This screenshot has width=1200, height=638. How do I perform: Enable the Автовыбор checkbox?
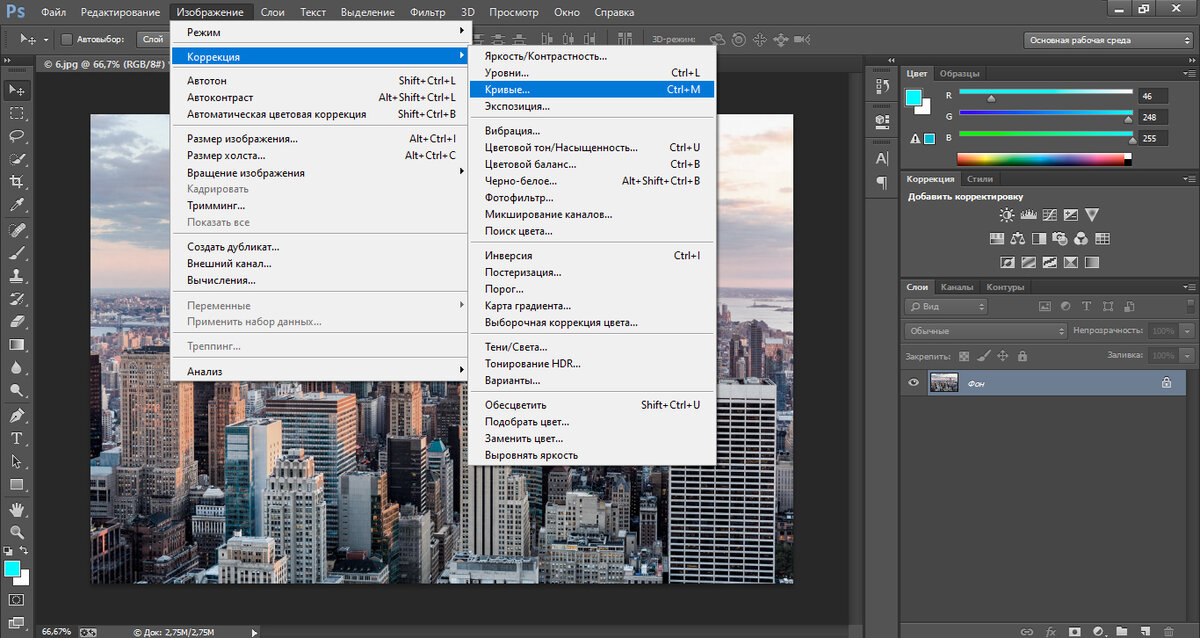tap(67, 40)
